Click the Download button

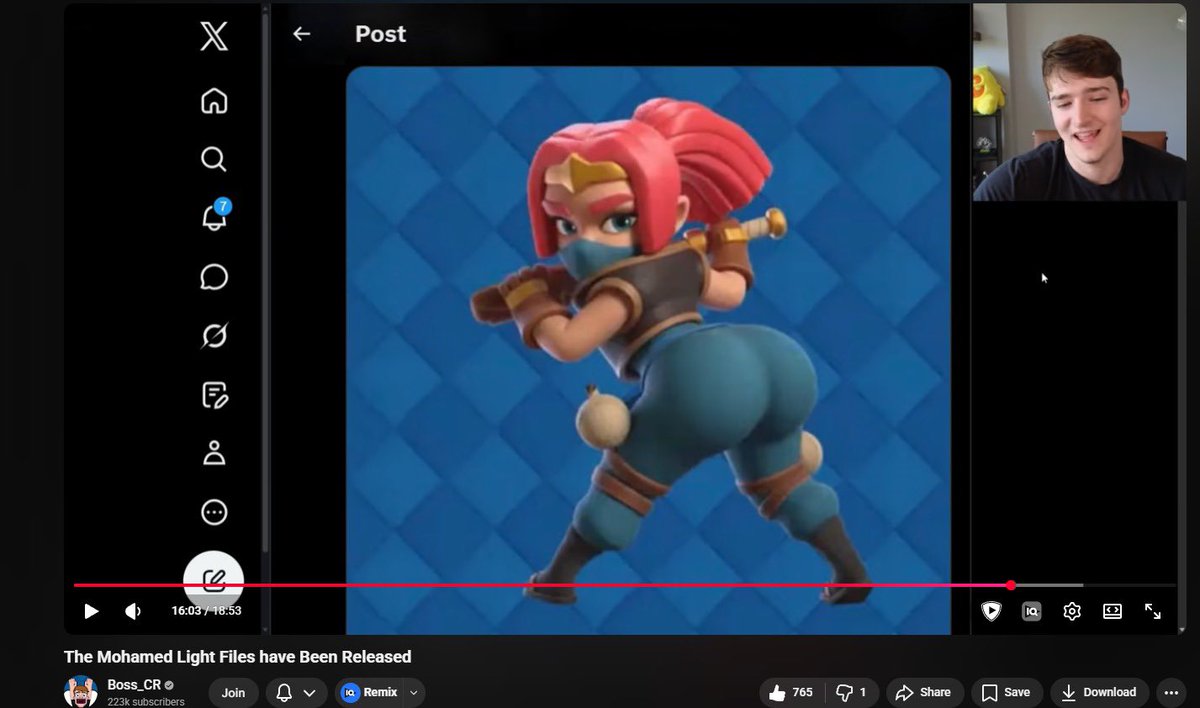(1099, 692)
